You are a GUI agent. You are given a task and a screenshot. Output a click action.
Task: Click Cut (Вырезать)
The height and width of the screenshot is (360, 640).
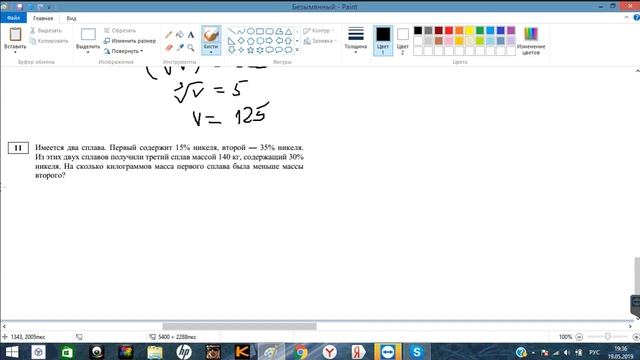[x=46, y=31]
